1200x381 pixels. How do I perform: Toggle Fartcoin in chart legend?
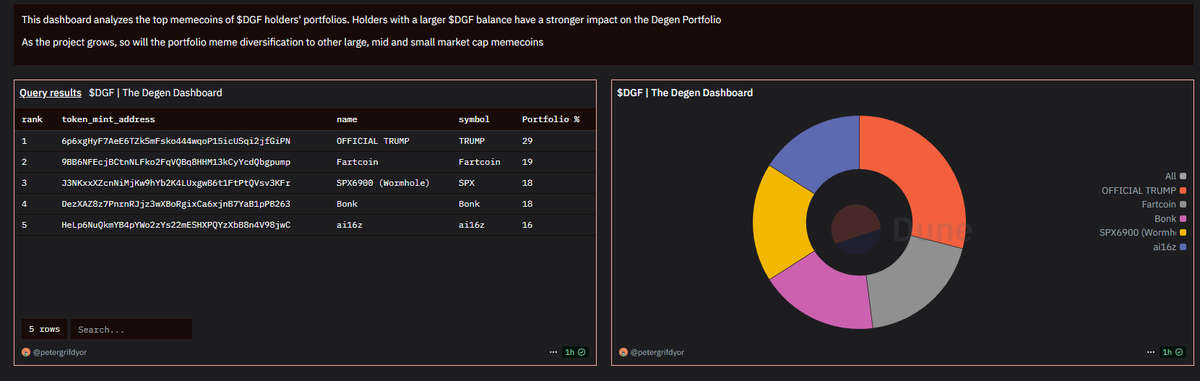pos(1164,204)
